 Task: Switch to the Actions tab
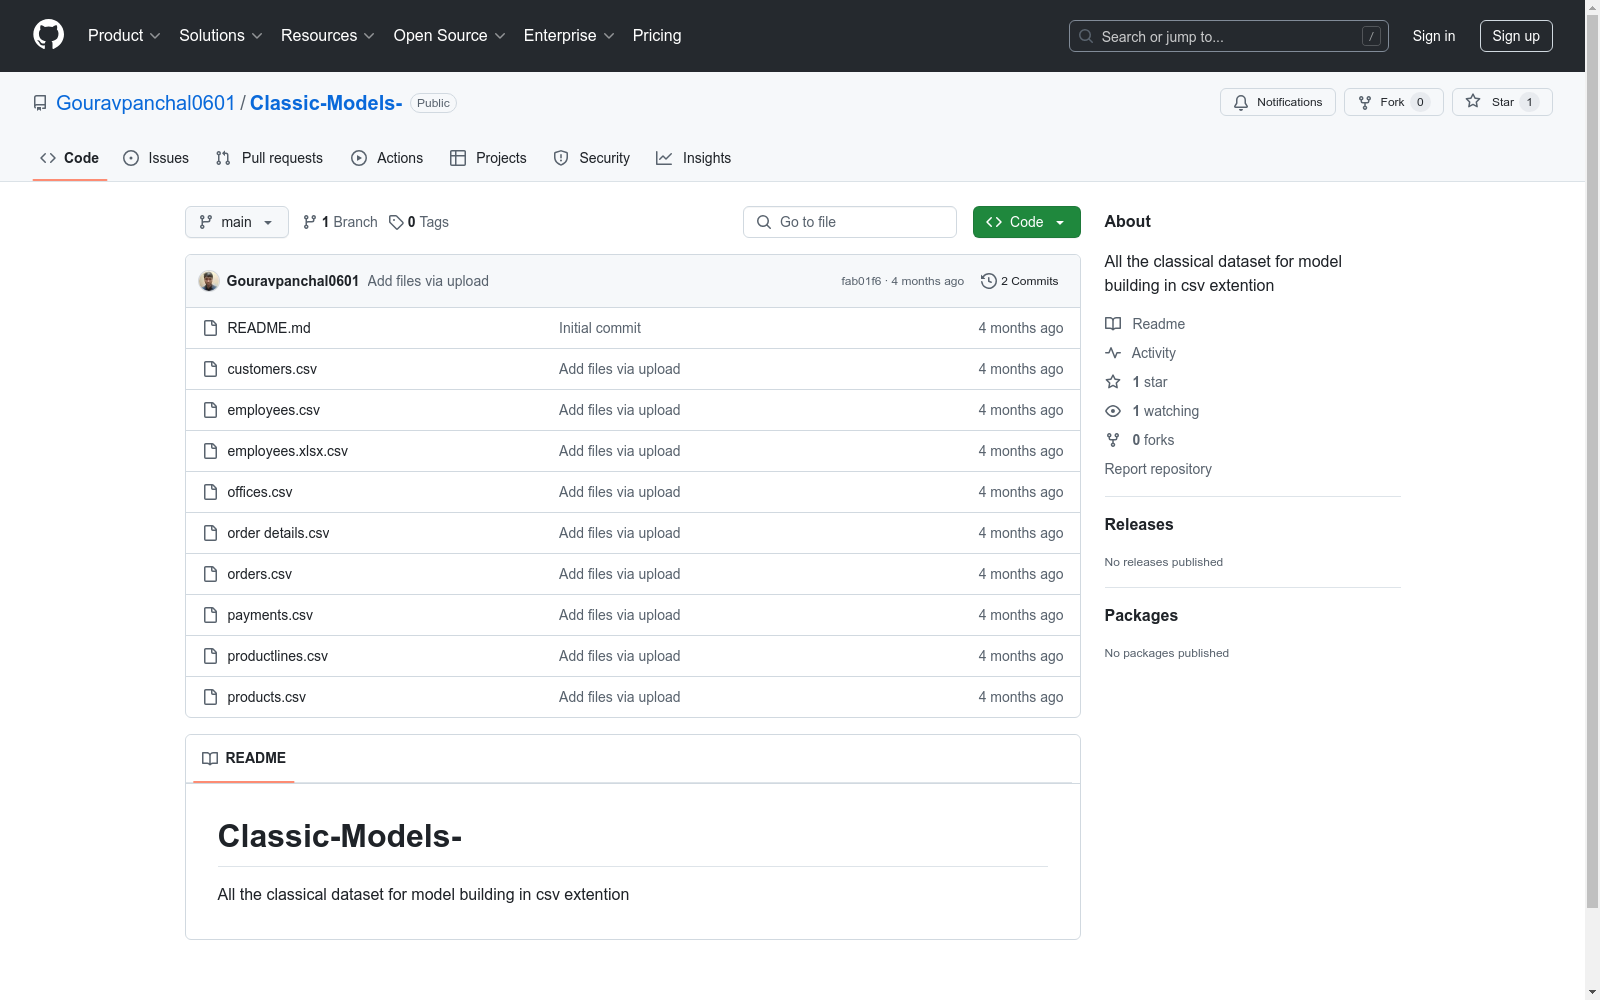(387, 158)
